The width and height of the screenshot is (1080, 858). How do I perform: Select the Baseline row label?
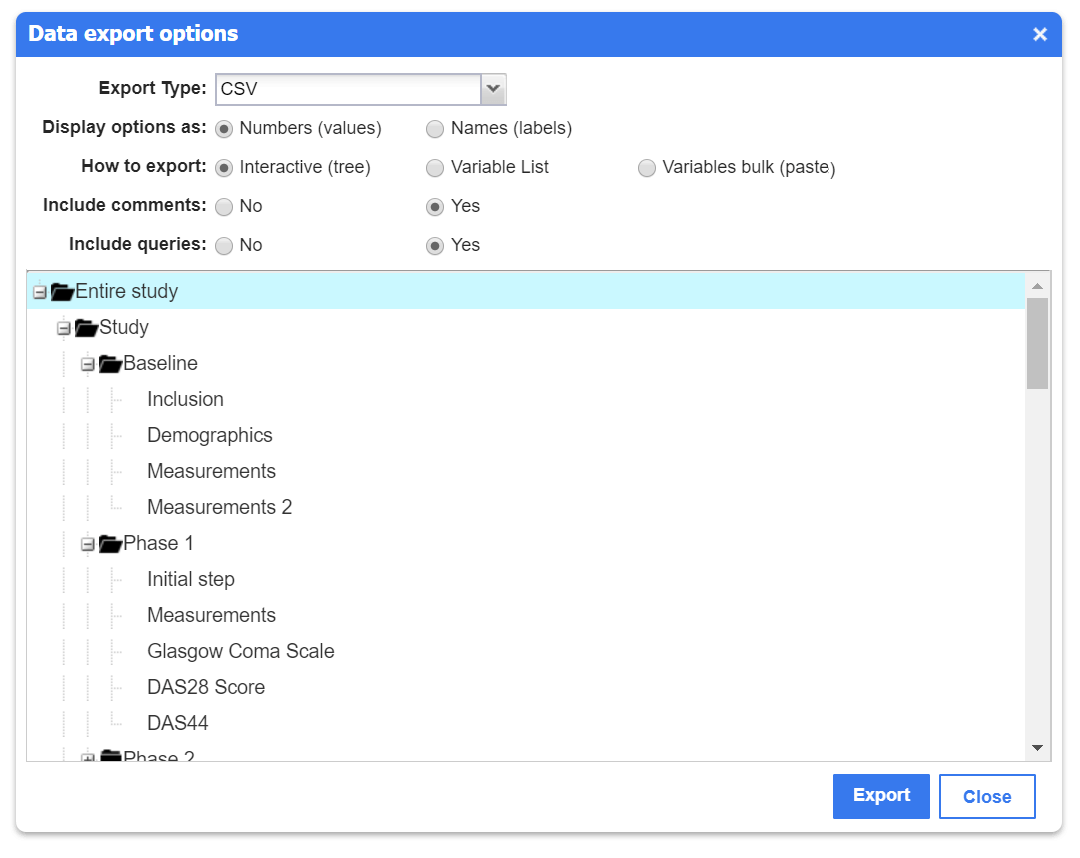(x=160, y=363)
